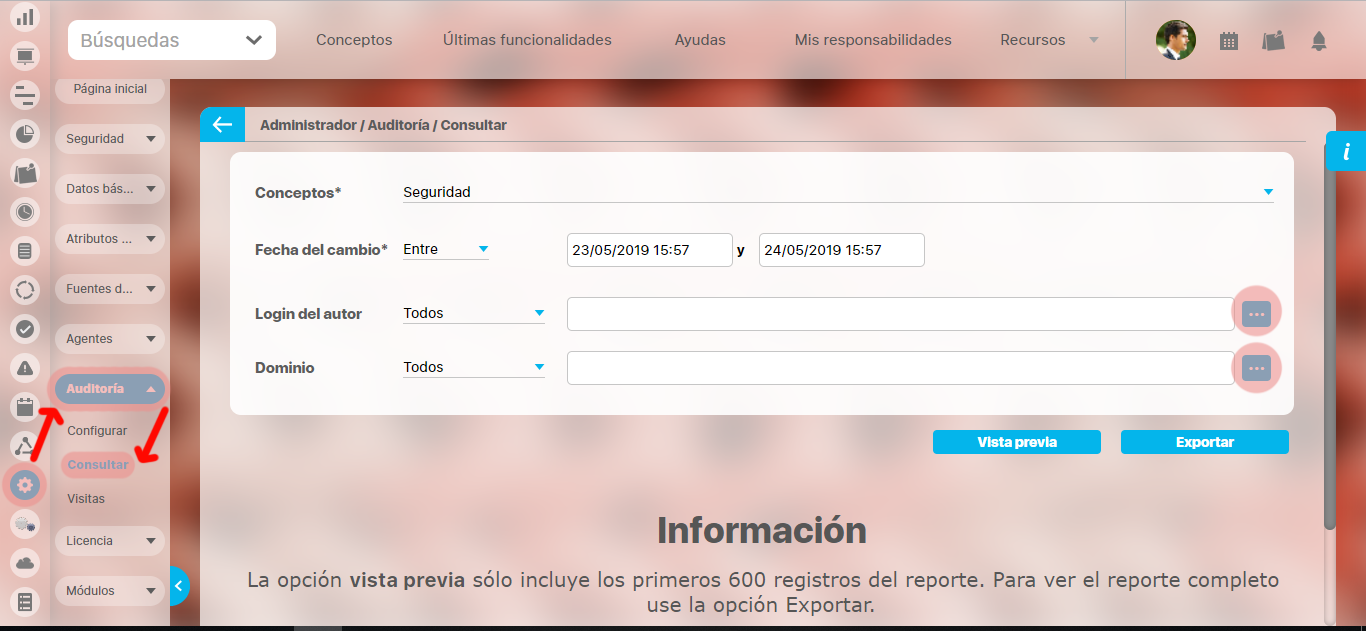Open the pie chart module icon
1366x631 pixels.
point(25,133)
